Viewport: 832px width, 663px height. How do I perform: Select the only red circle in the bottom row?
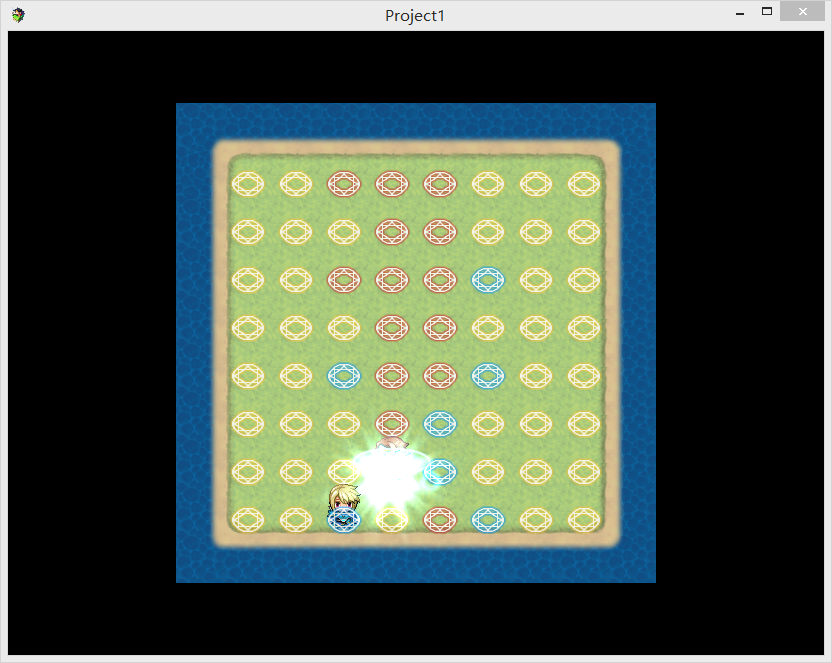tap(440, 520)
